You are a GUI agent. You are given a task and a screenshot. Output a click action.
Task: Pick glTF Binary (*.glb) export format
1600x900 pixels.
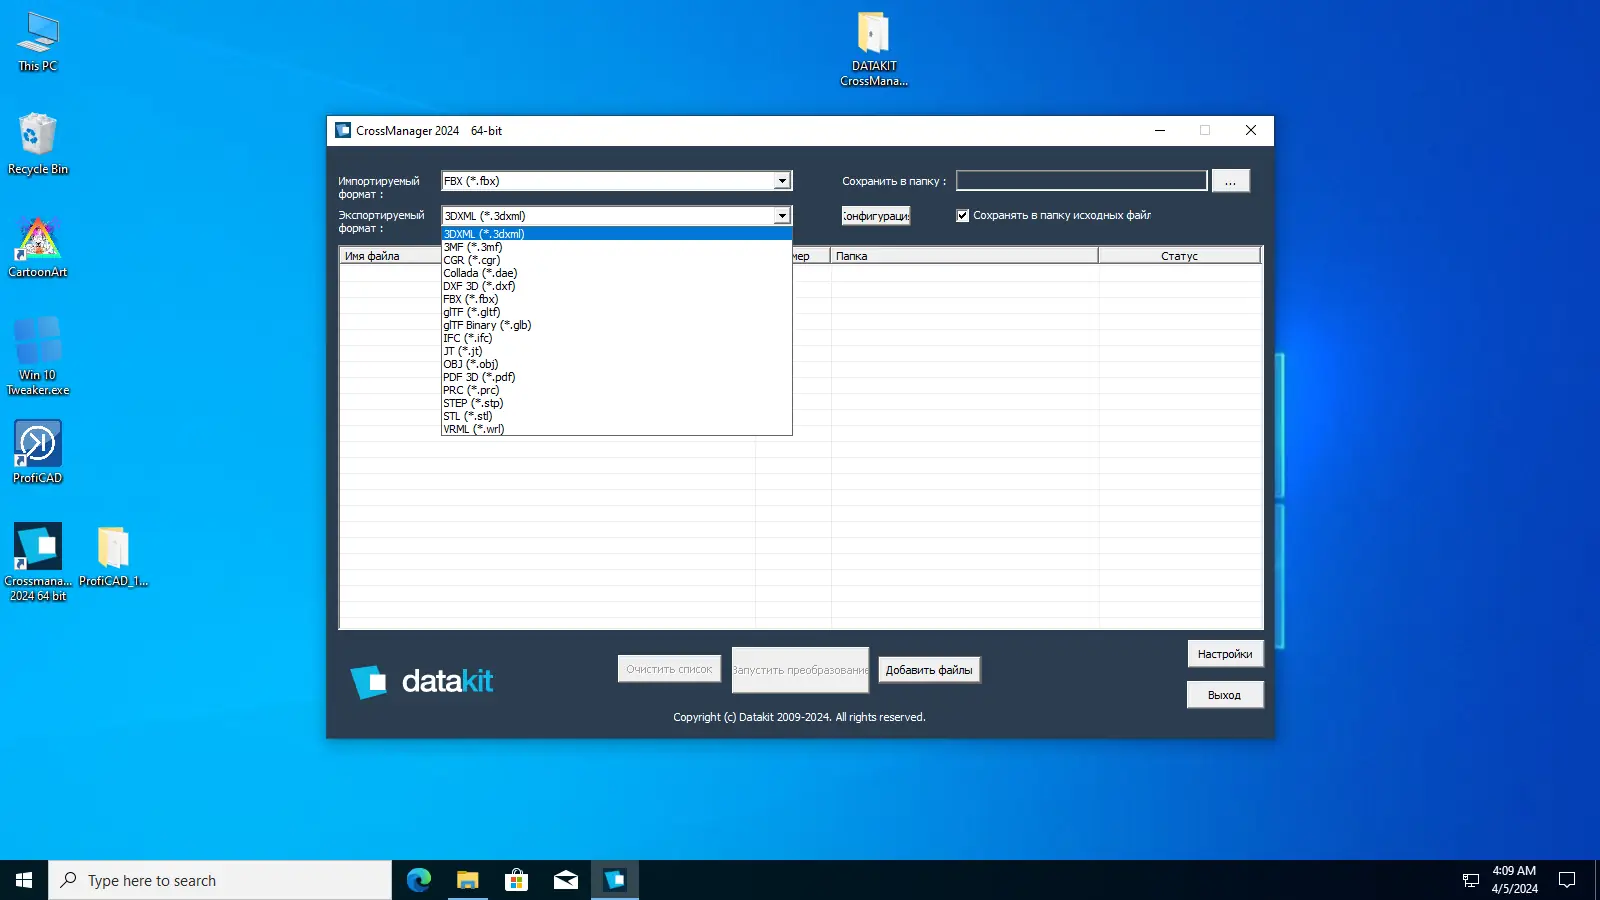(x=616, y=325)
